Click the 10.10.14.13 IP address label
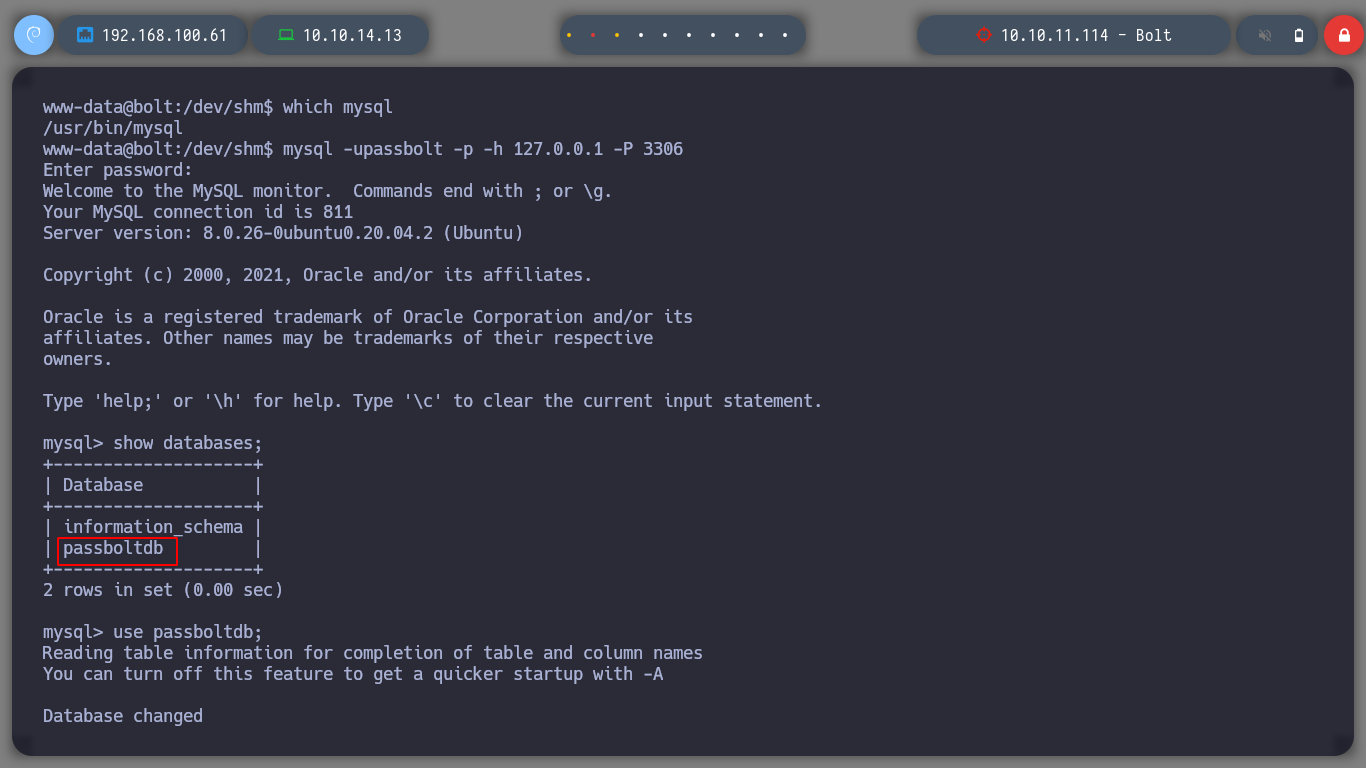This screenshot has width=1366, height=768. 352,35
